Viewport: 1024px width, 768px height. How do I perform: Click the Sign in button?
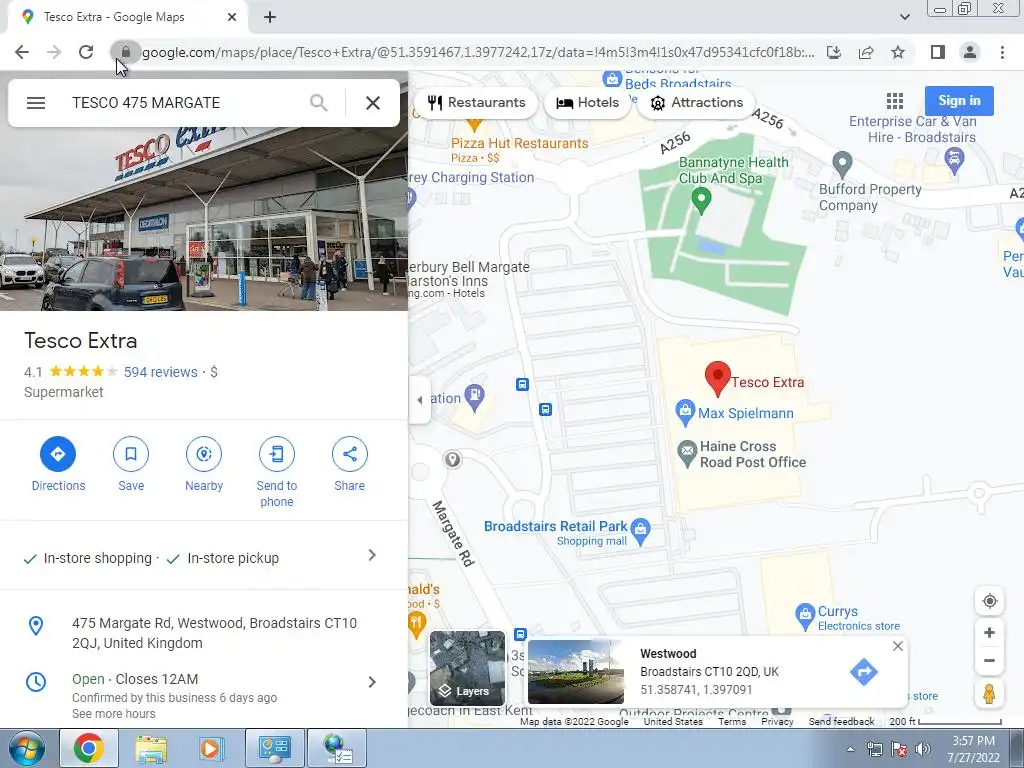click(x=959, y=101)
